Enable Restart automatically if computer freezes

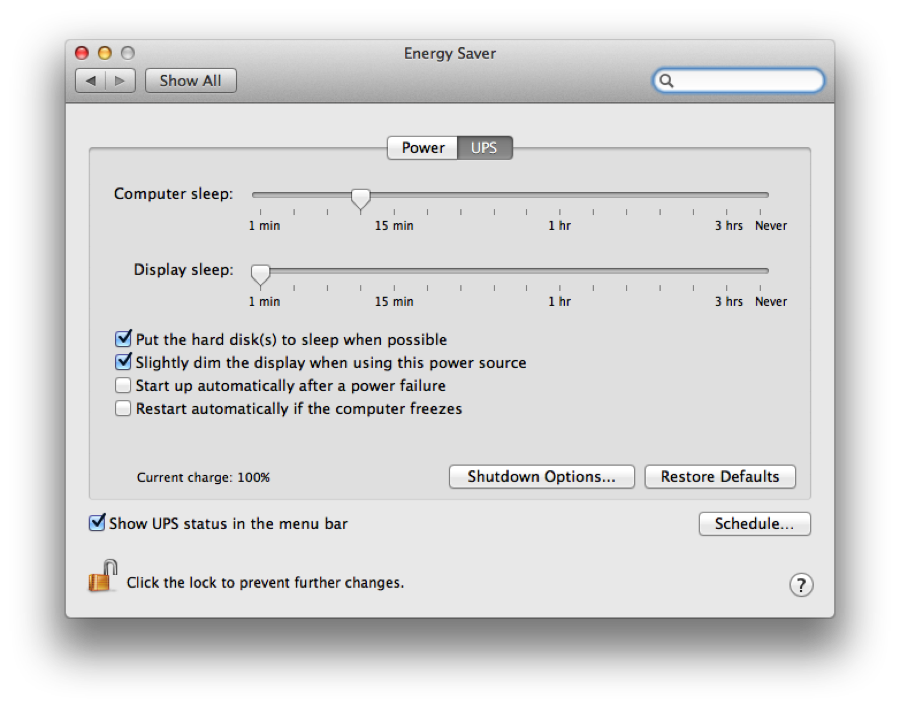124,409
